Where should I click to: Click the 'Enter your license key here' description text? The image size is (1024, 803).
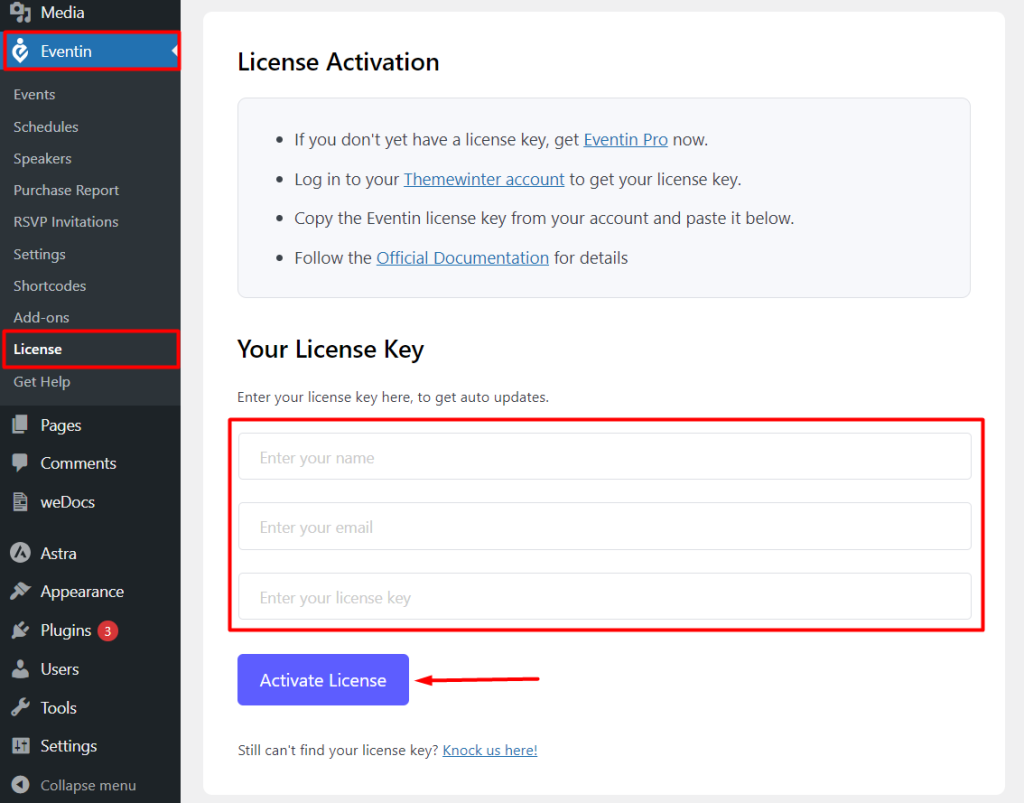coord(392,397)
